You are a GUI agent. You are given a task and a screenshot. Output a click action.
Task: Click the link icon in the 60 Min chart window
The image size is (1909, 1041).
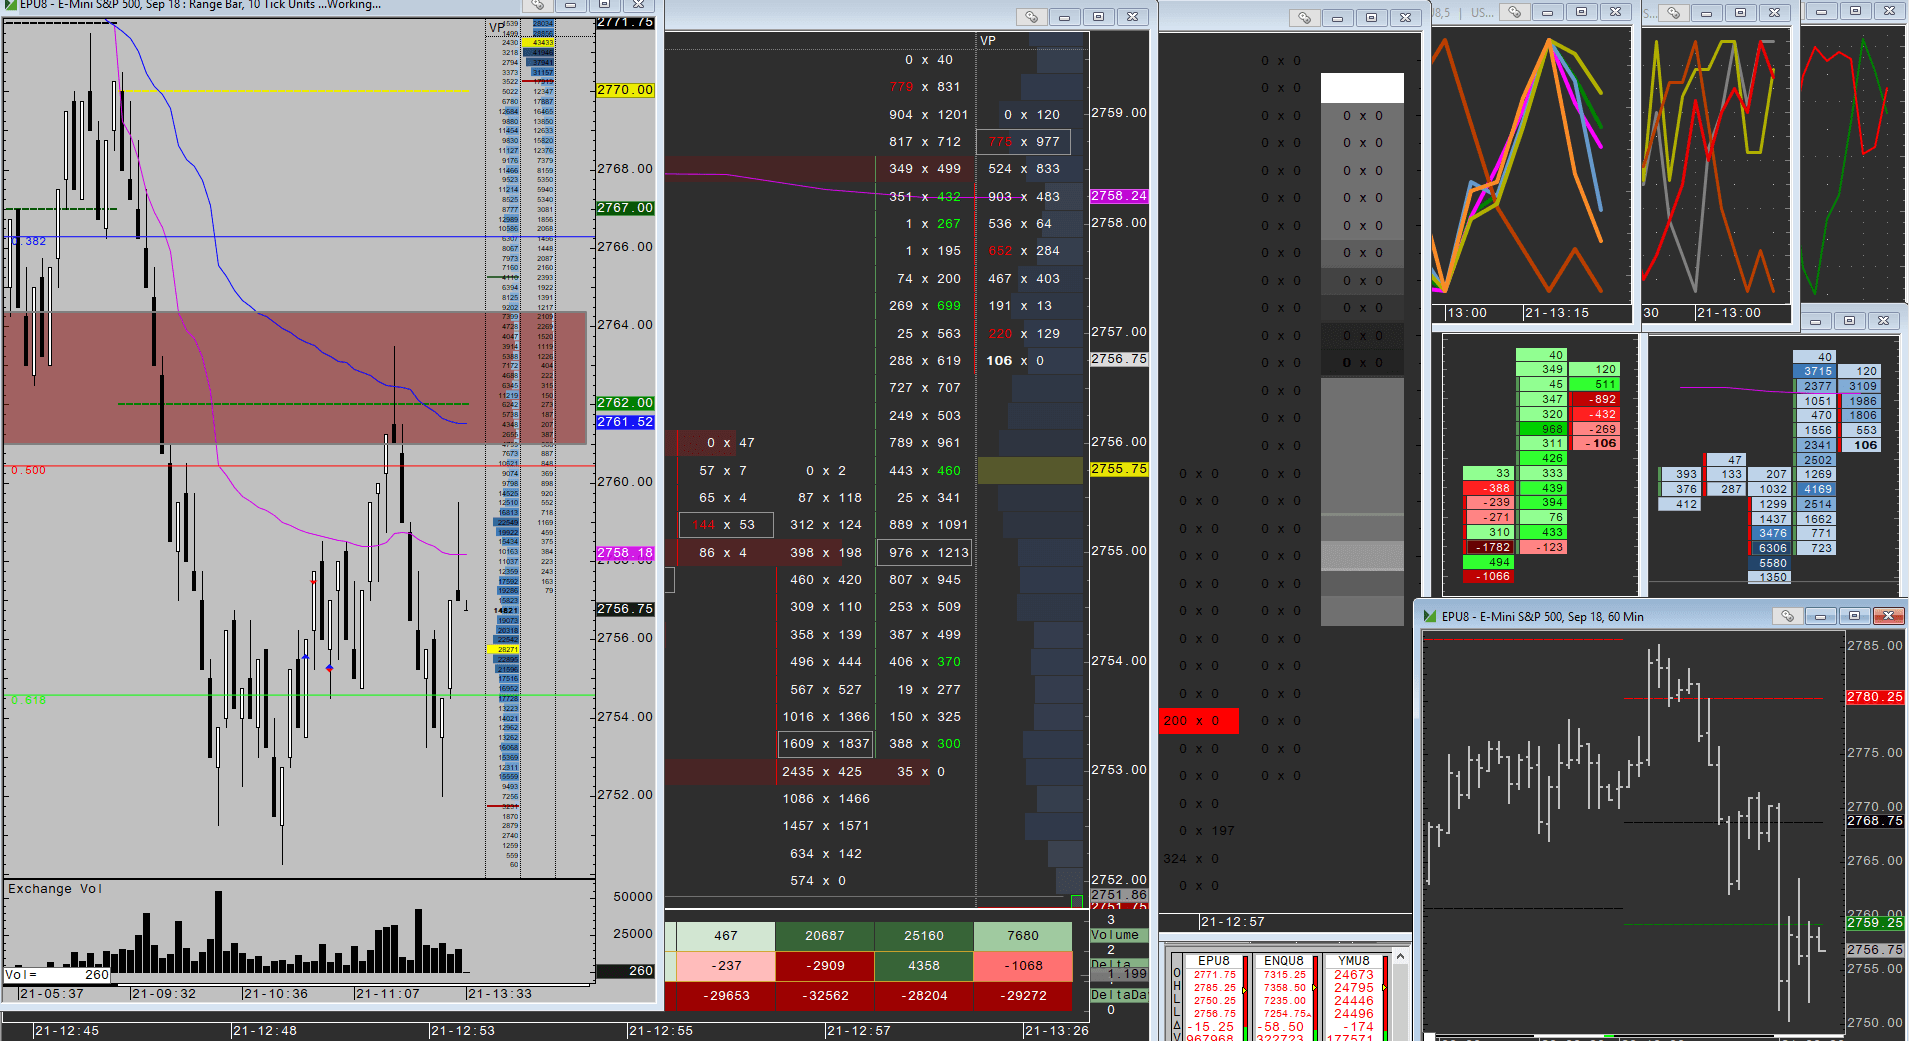point(1787,616)
